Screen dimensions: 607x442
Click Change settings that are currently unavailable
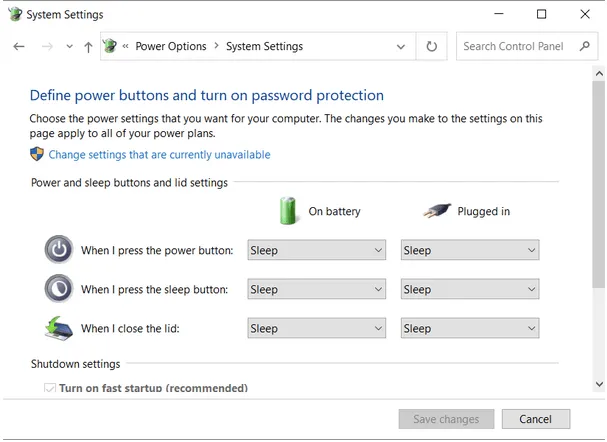[159, 155]
